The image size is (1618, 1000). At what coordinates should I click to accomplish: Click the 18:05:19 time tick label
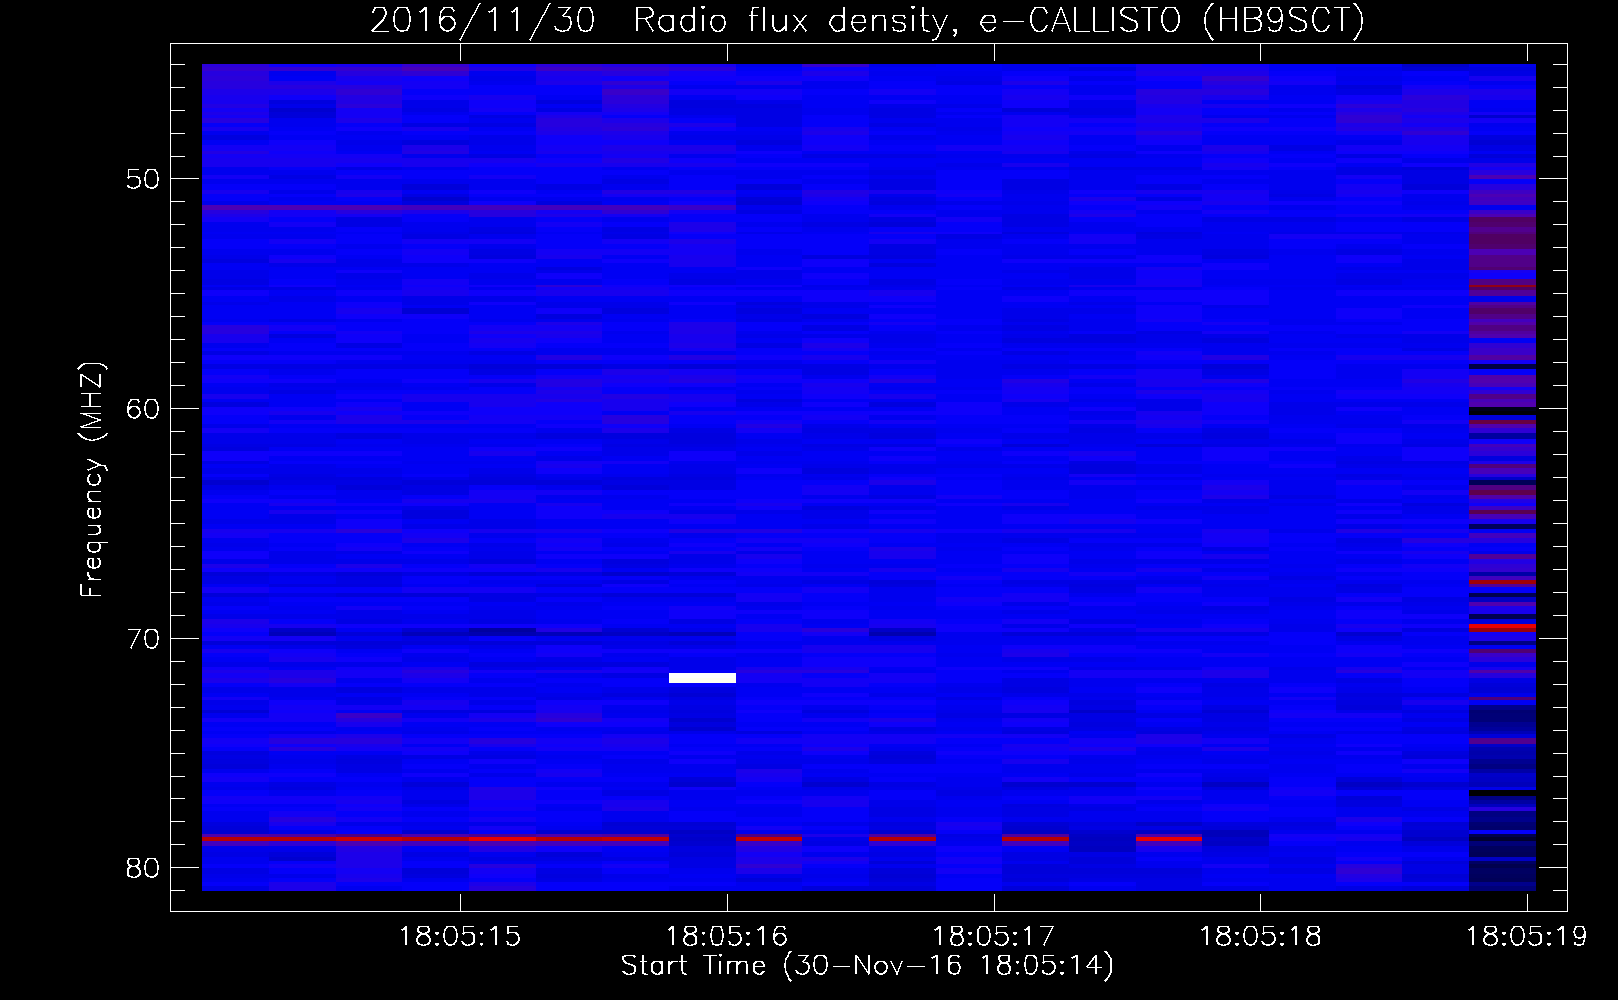point(1527,937)
